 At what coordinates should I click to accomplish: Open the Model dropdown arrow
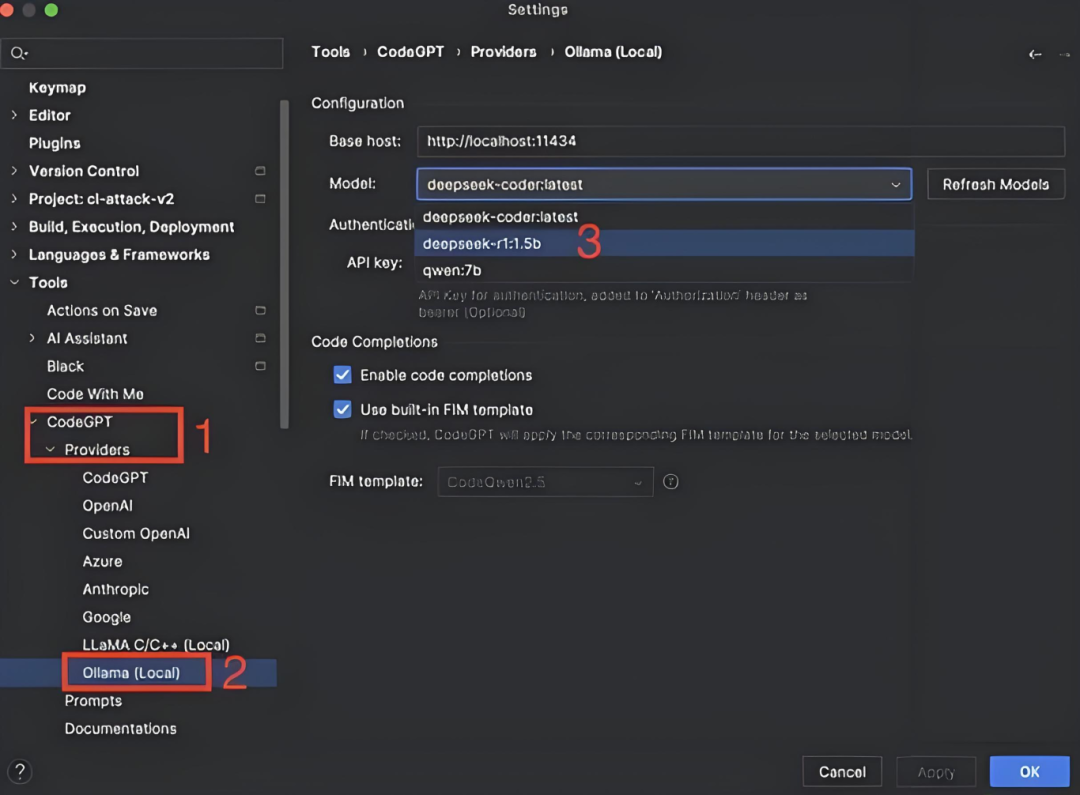895,185
